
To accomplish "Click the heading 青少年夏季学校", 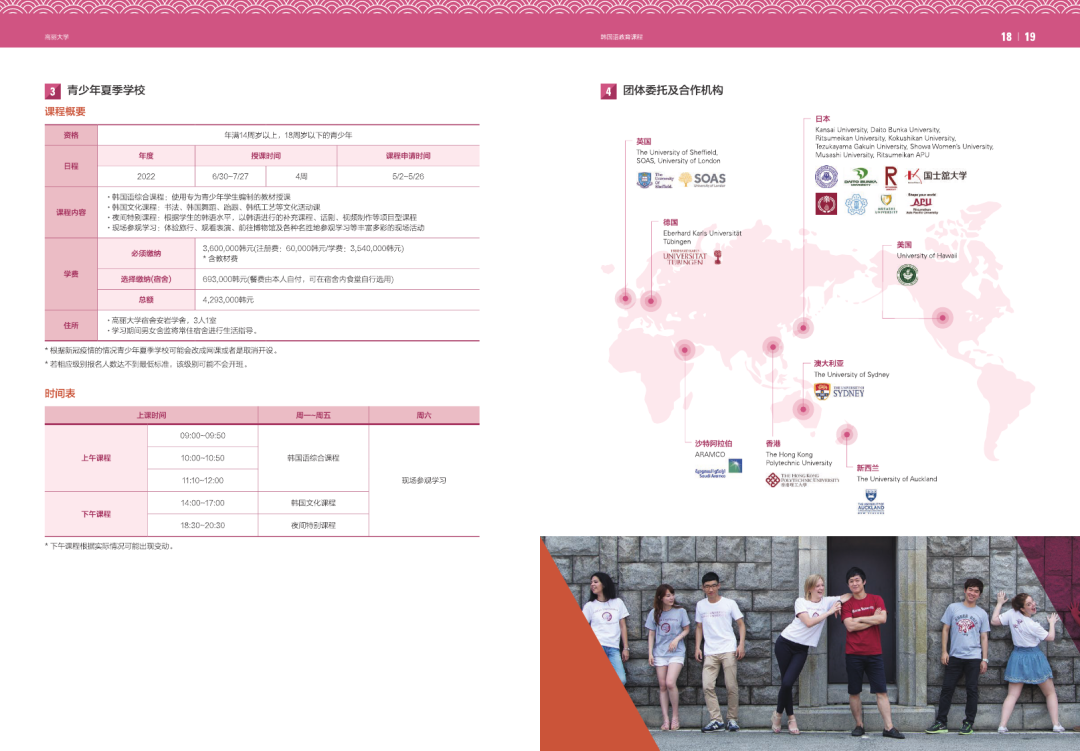I will [106, 90].
